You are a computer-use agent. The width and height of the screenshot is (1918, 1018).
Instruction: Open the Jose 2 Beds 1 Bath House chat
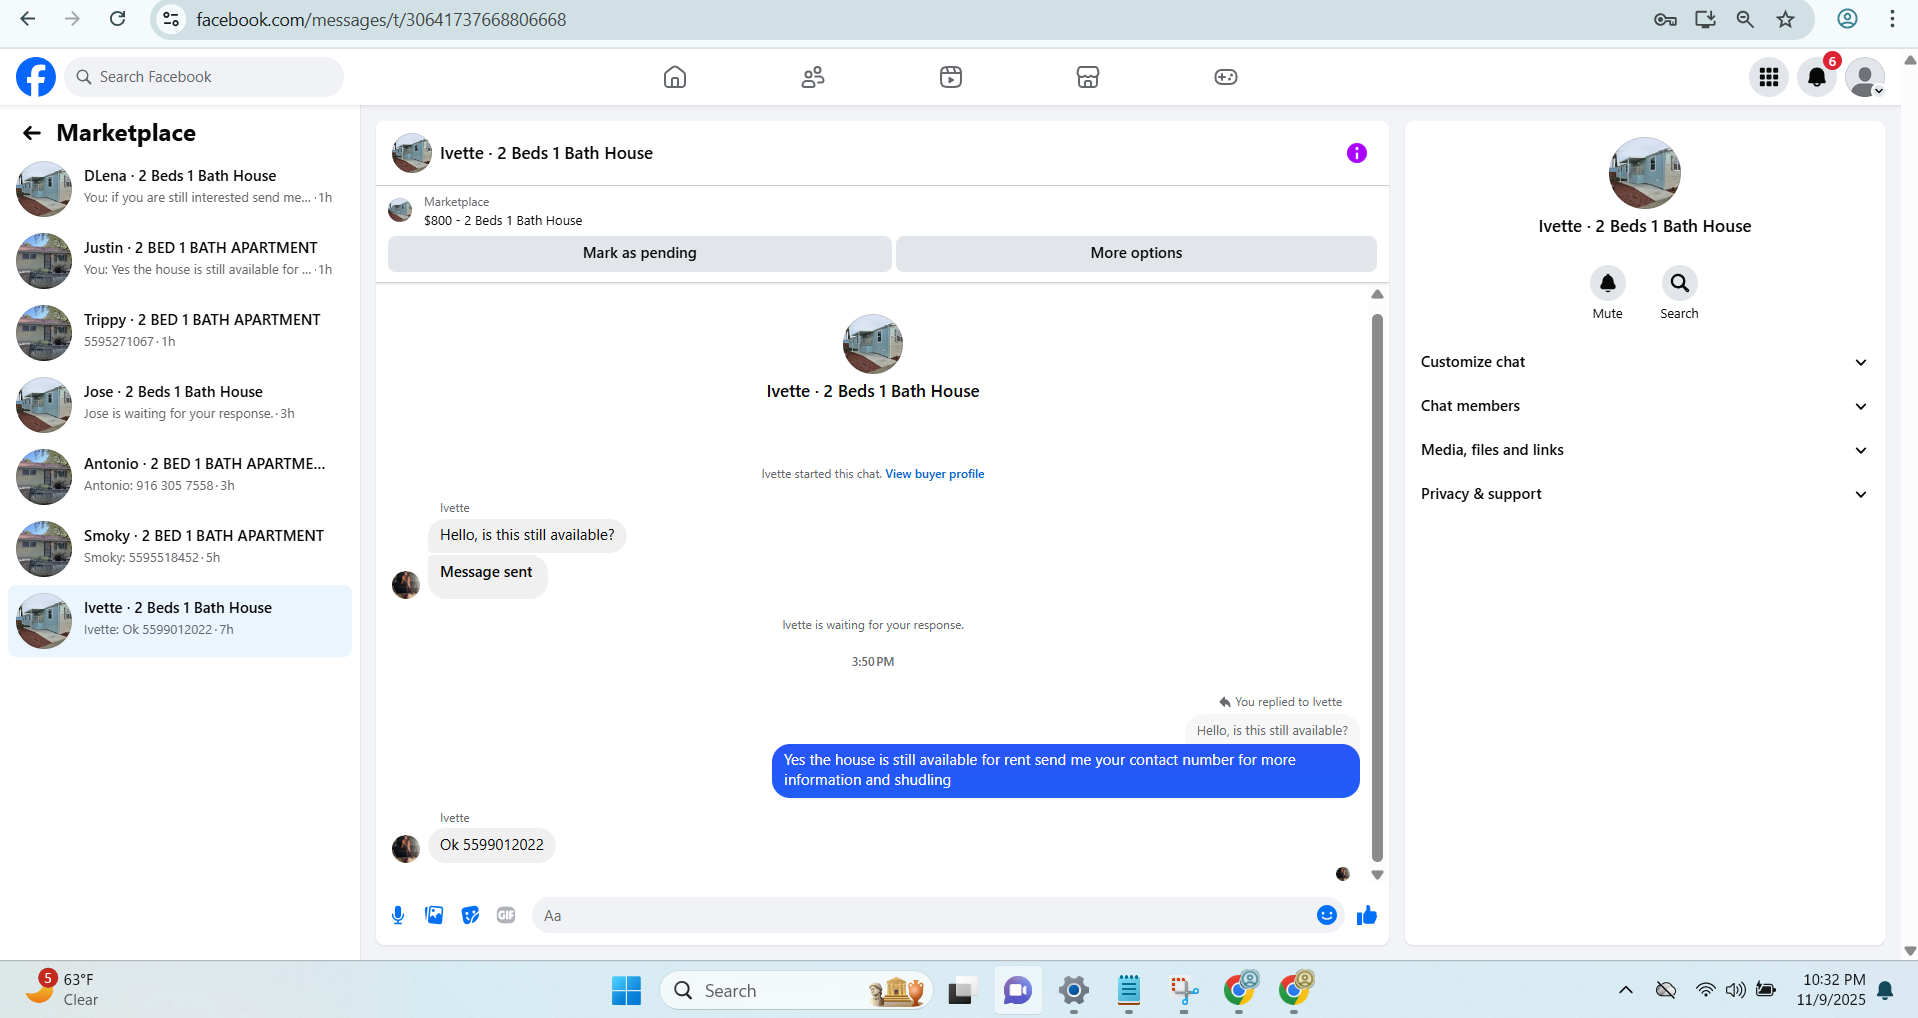(180, 405)
